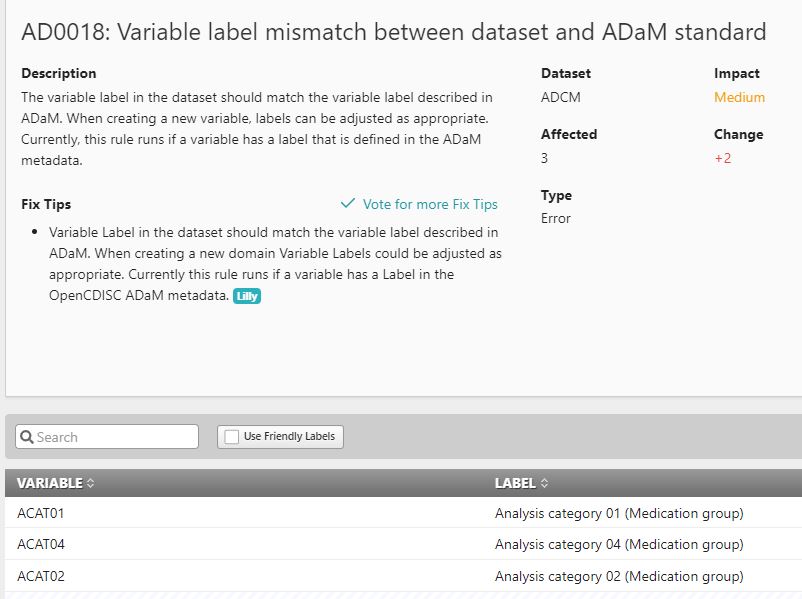The height and width of the screenshot is (599, 802).
Task: Click the AD0018 rule title heading
Action: [394, 32]
